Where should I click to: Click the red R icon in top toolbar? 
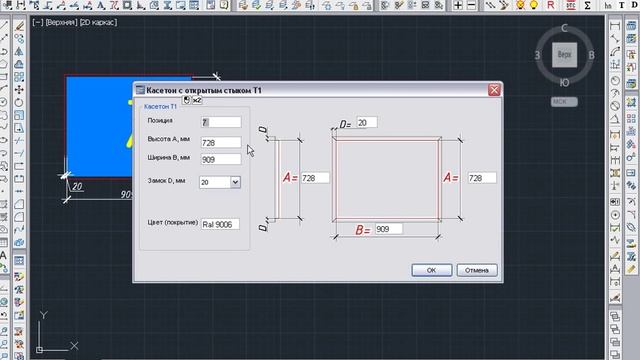pos(551,5)
